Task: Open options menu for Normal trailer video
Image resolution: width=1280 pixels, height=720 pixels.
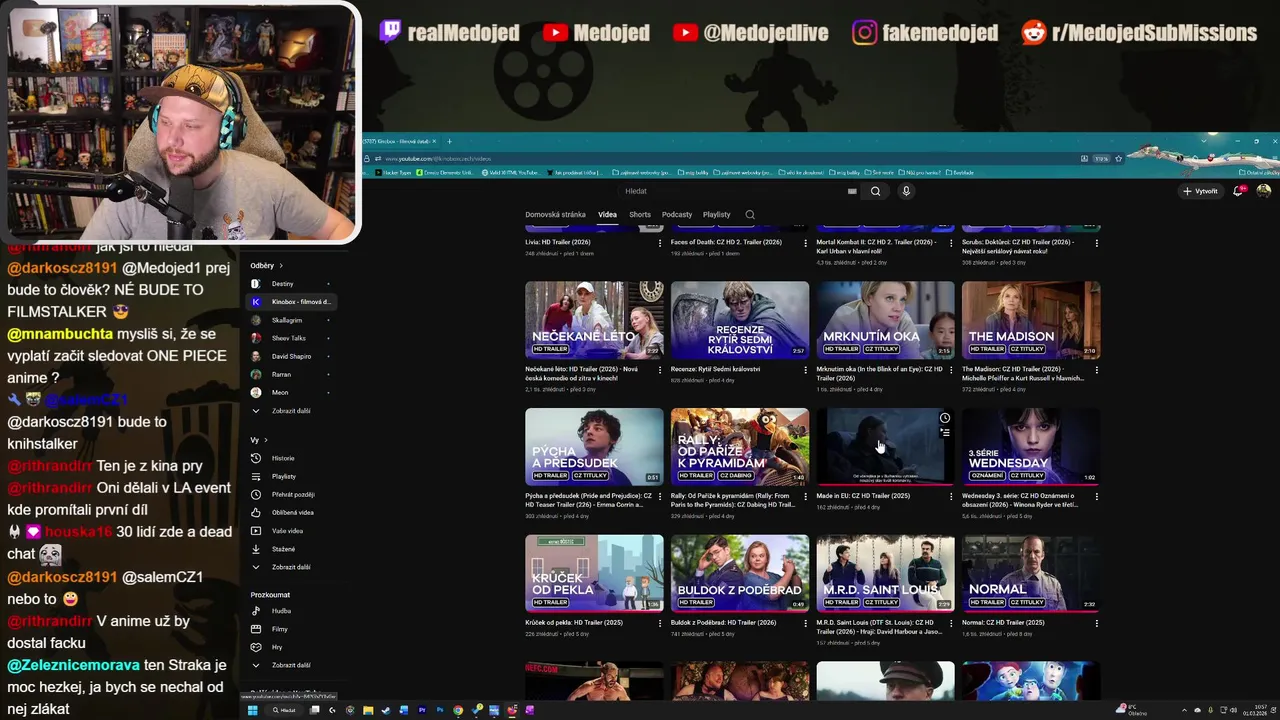Action: point(1097,623)
